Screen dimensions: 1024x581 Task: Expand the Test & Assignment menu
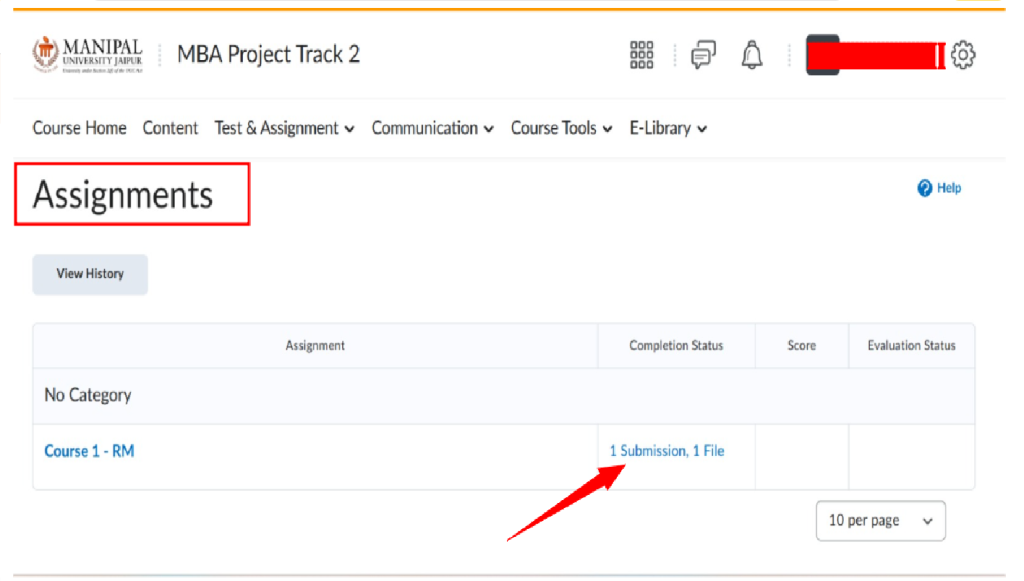click(x=285, y=128)
